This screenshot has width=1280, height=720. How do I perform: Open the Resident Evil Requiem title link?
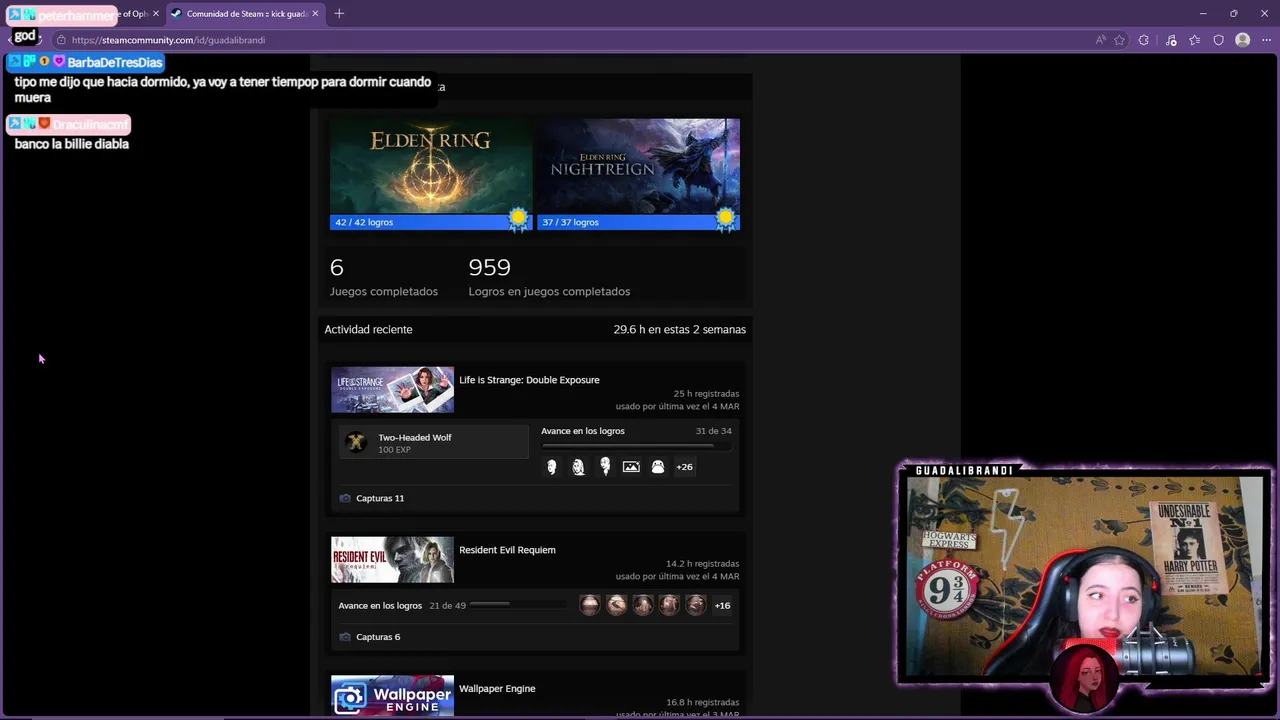507,550
